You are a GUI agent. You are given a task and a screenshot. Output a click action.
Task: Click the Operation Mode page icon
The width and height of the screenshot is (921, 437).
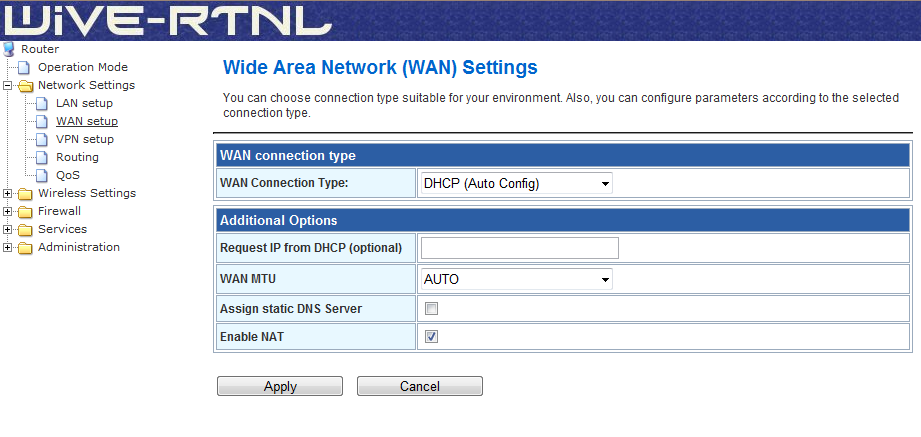[26, 67]
